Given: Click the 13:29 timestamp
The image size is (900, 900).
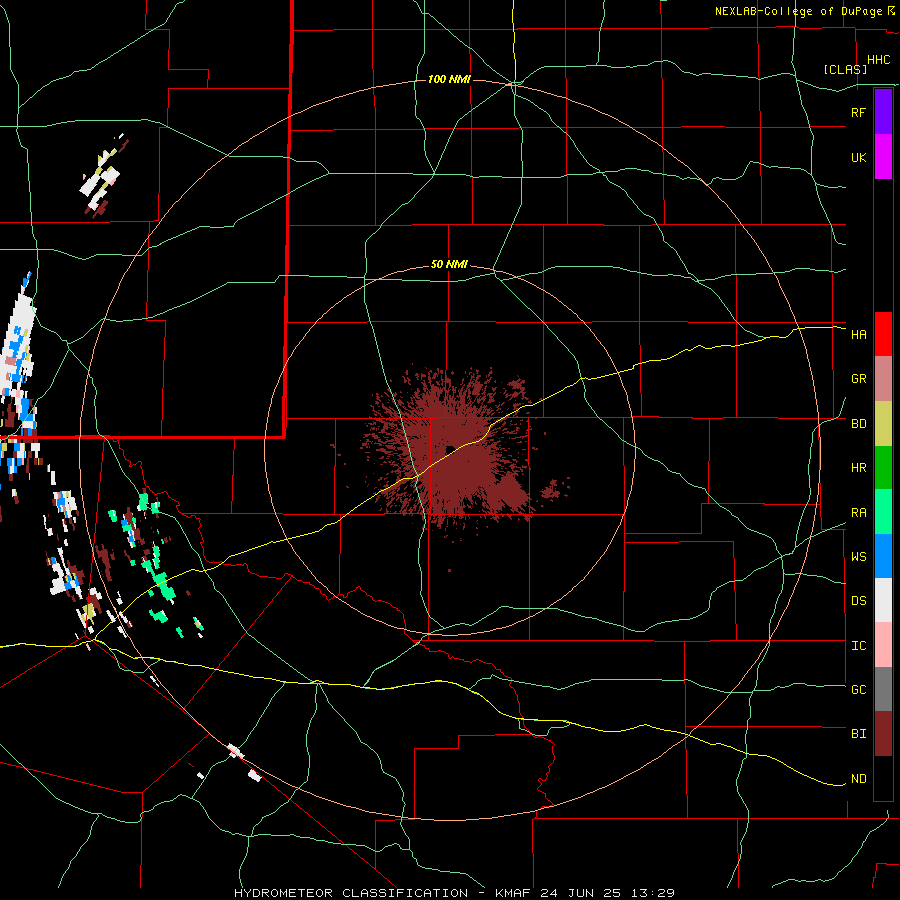Looking at the screenshot, I should tap(651, 893).
